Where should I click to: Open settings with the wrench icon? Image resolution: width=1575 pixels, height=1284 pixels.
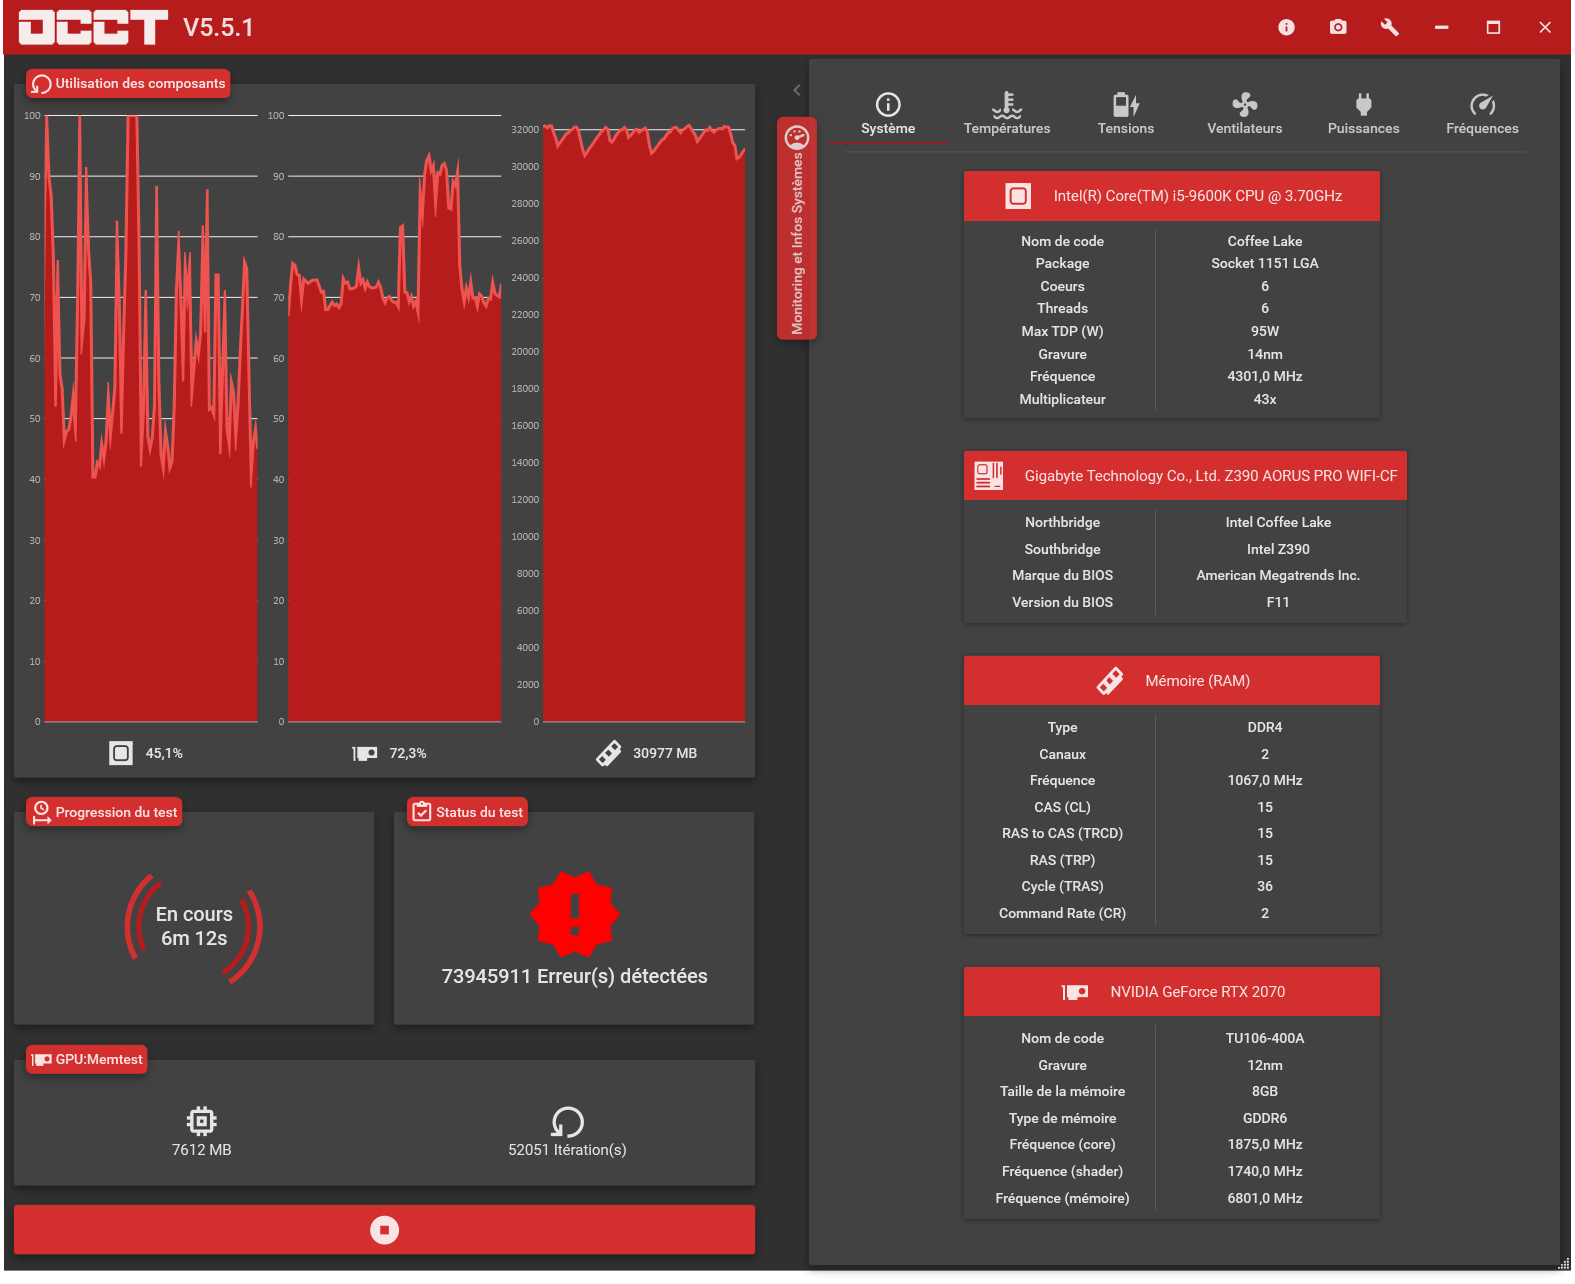(1390, 27)
